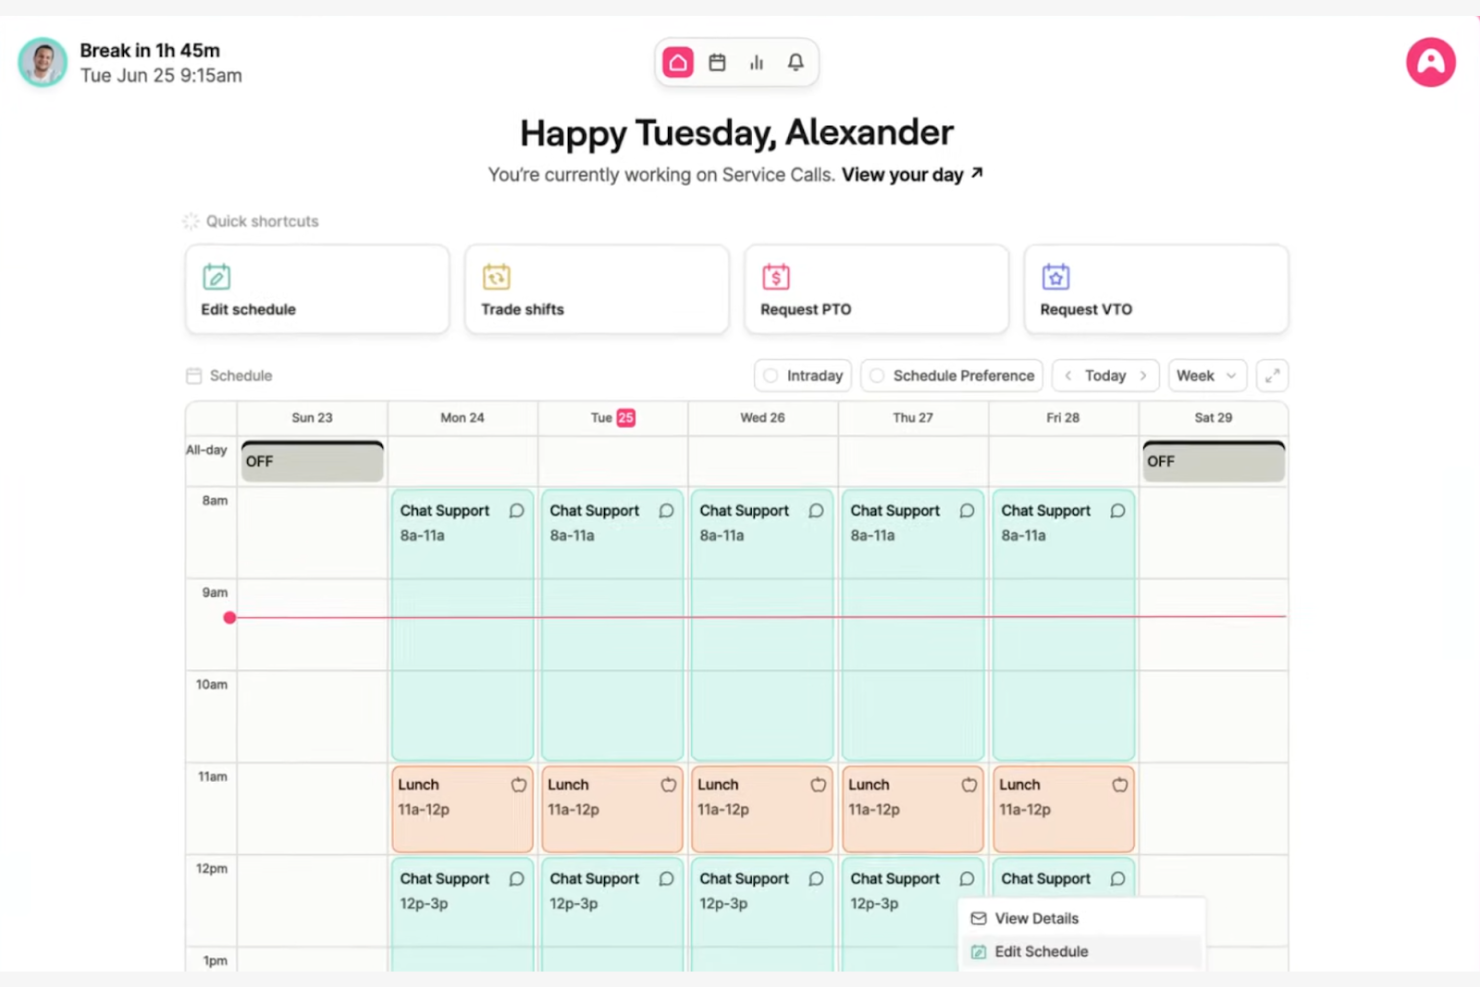
Task: Click the Request VTO star calendar icon
Action: coord(1056,277)
